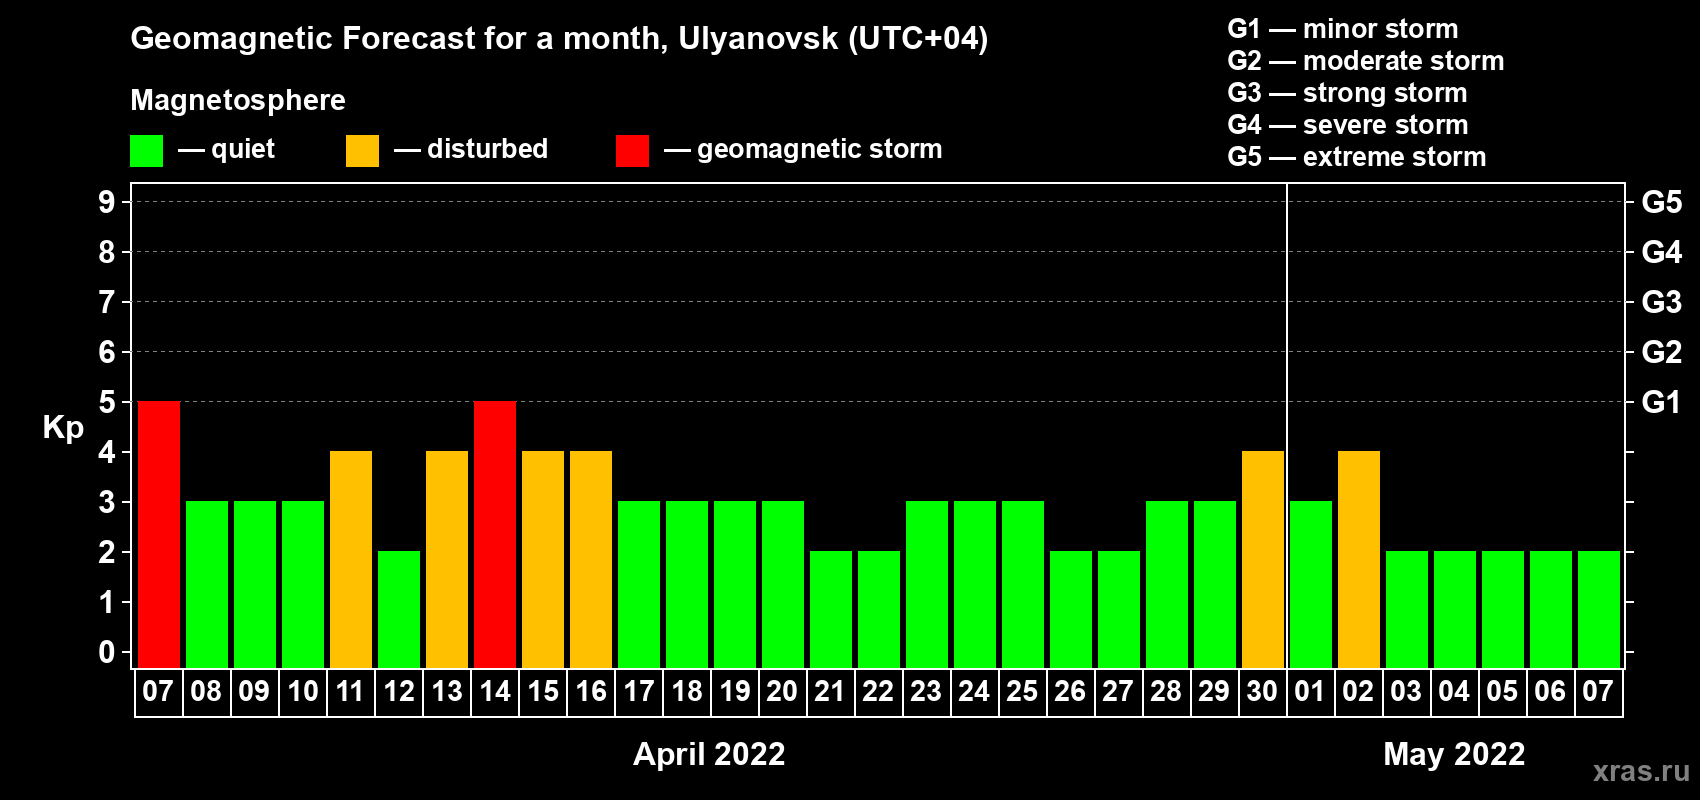
Task: Click date cell 06 on the axis
Action: coord(1551,692)
